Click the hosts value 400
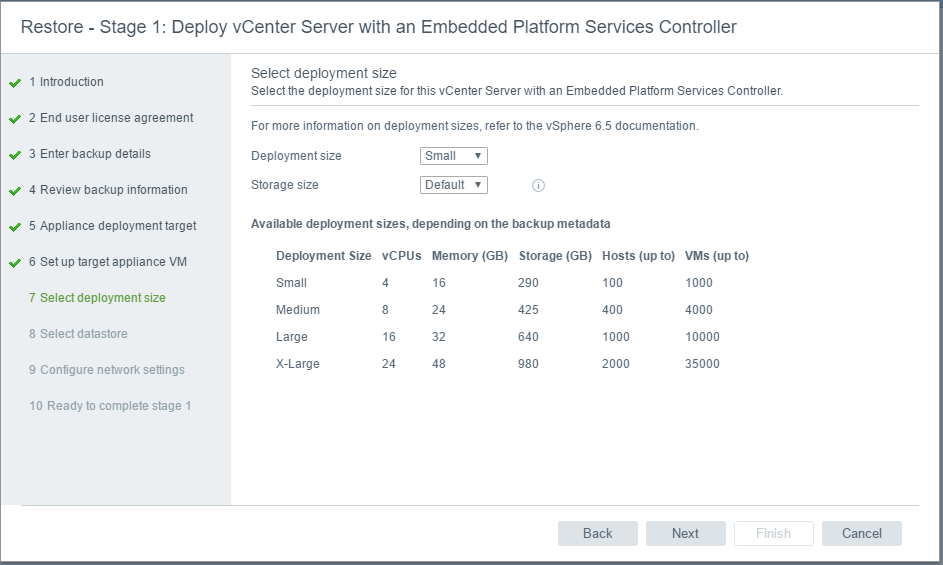This screenshot has height=565, width=943. point(612,310)
